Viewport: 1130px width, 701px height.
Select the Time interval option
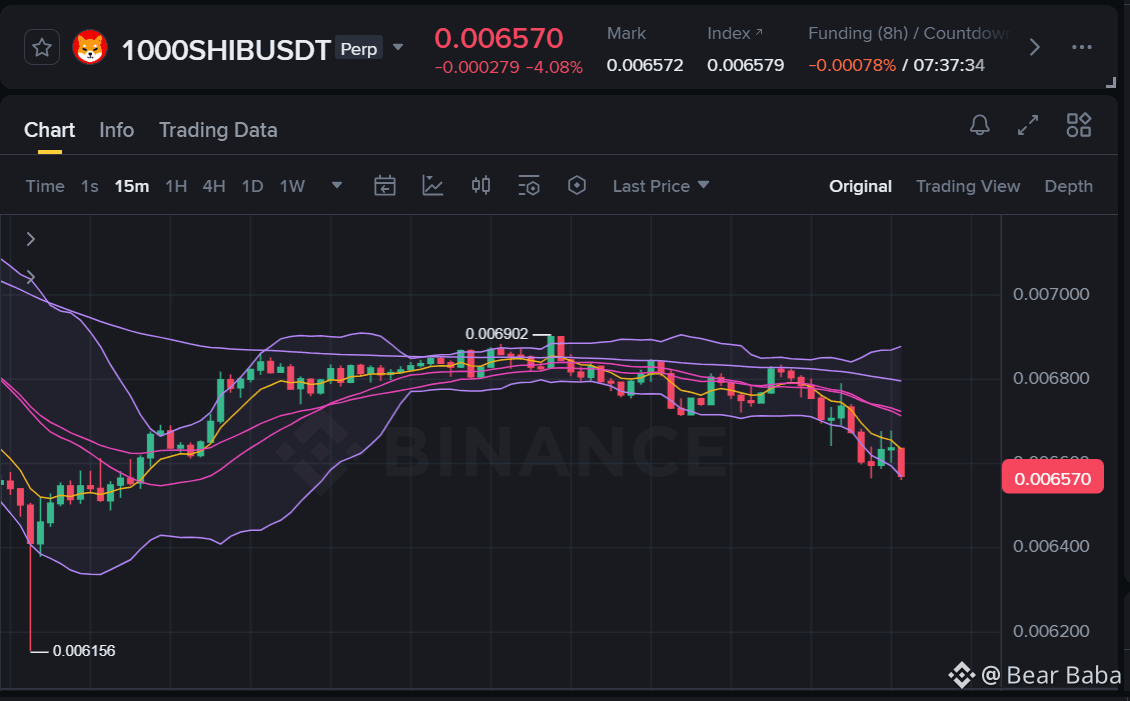(x=45, y=187)
